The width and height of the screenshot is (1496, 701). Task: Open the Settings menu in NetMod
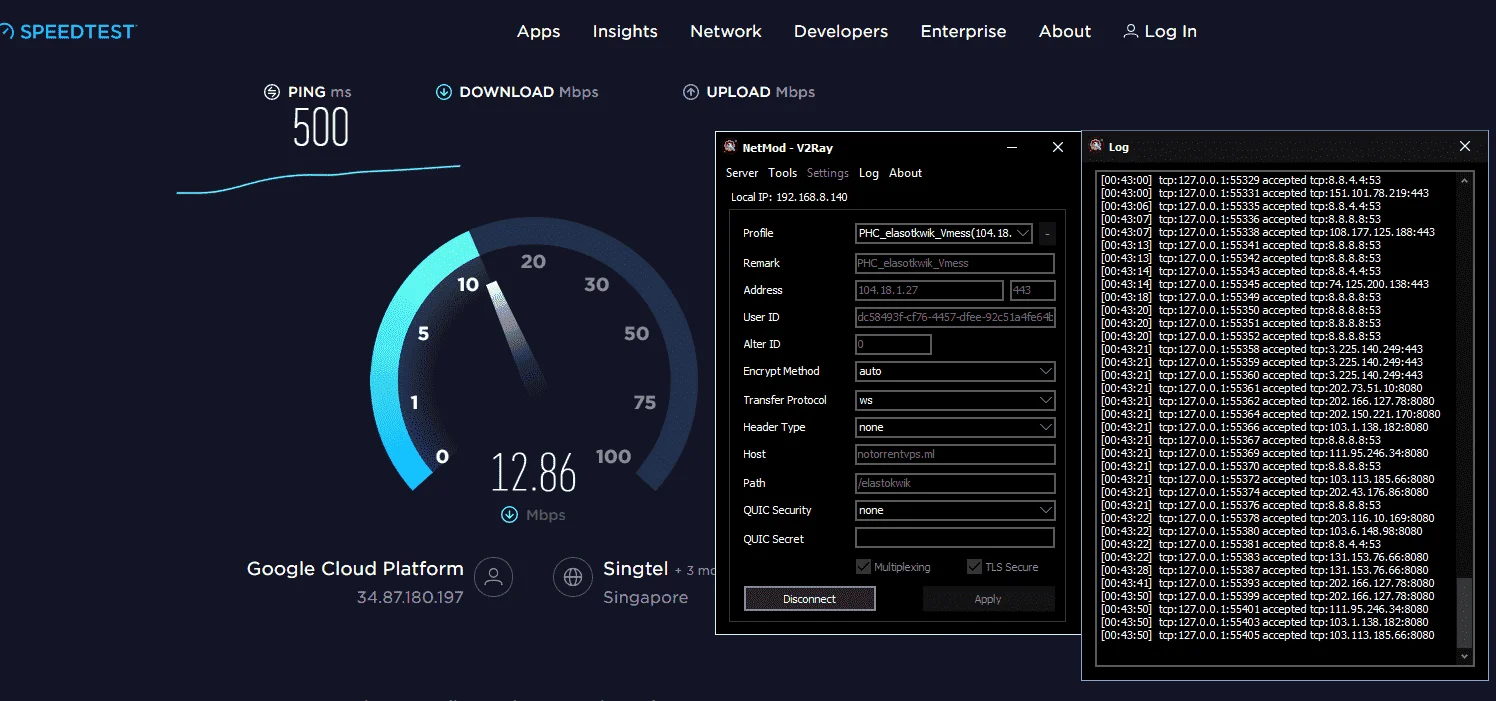tap(828, 173)
